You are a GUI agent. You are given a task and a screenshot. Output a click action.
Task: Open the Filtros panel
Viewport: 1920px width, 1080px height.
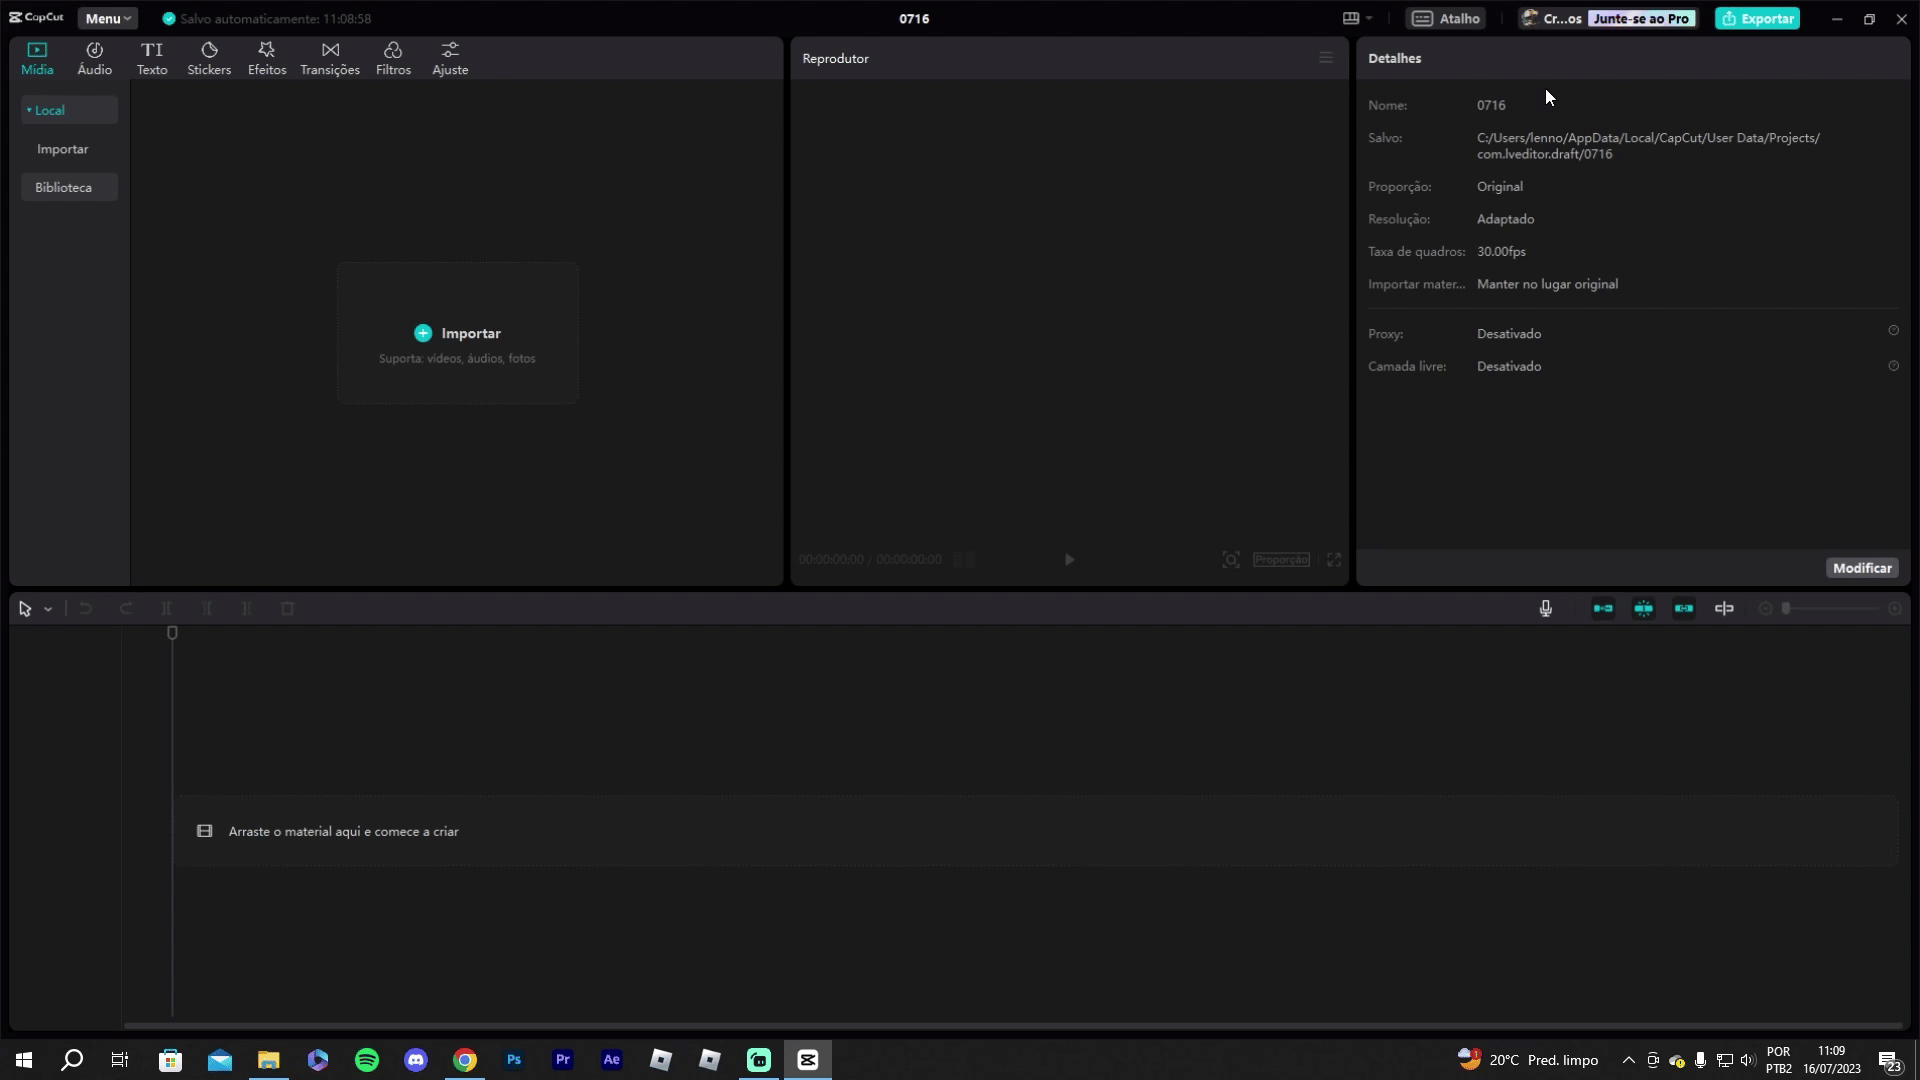click(393, 58)
